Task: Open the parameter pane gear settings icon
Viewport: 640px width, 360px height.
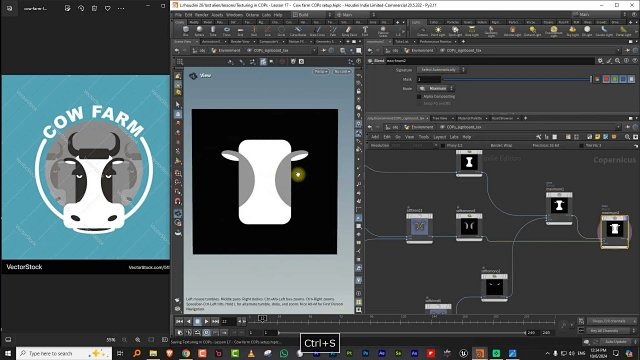Action: tap(600, 61)
